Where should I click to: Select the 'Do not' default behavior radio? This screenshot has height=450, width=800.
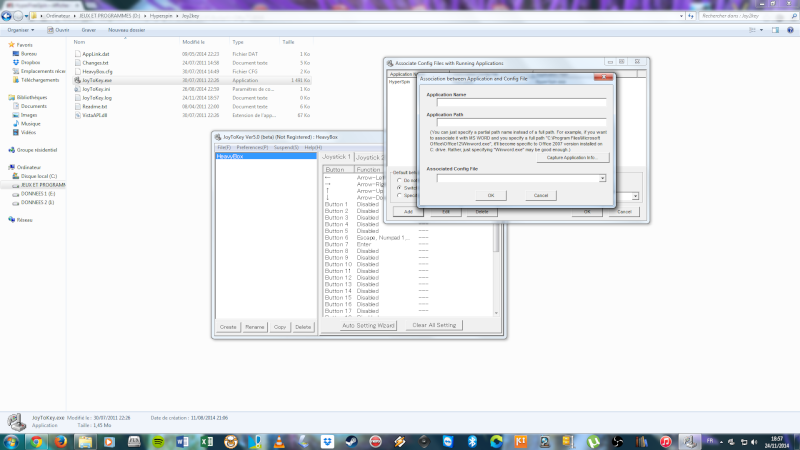point(399,180)
